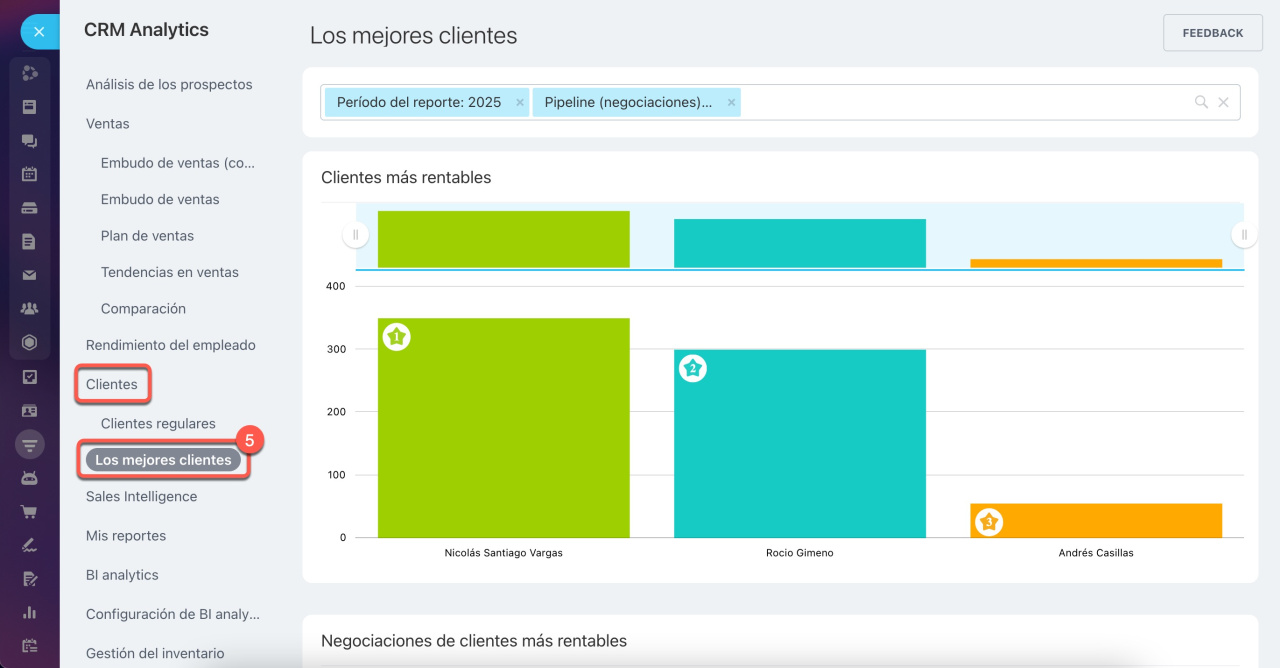Clear all filters with the X icon
The width and height of the screenshot is (1280, 668).
pyautogui.click(x=1223, y=102)
